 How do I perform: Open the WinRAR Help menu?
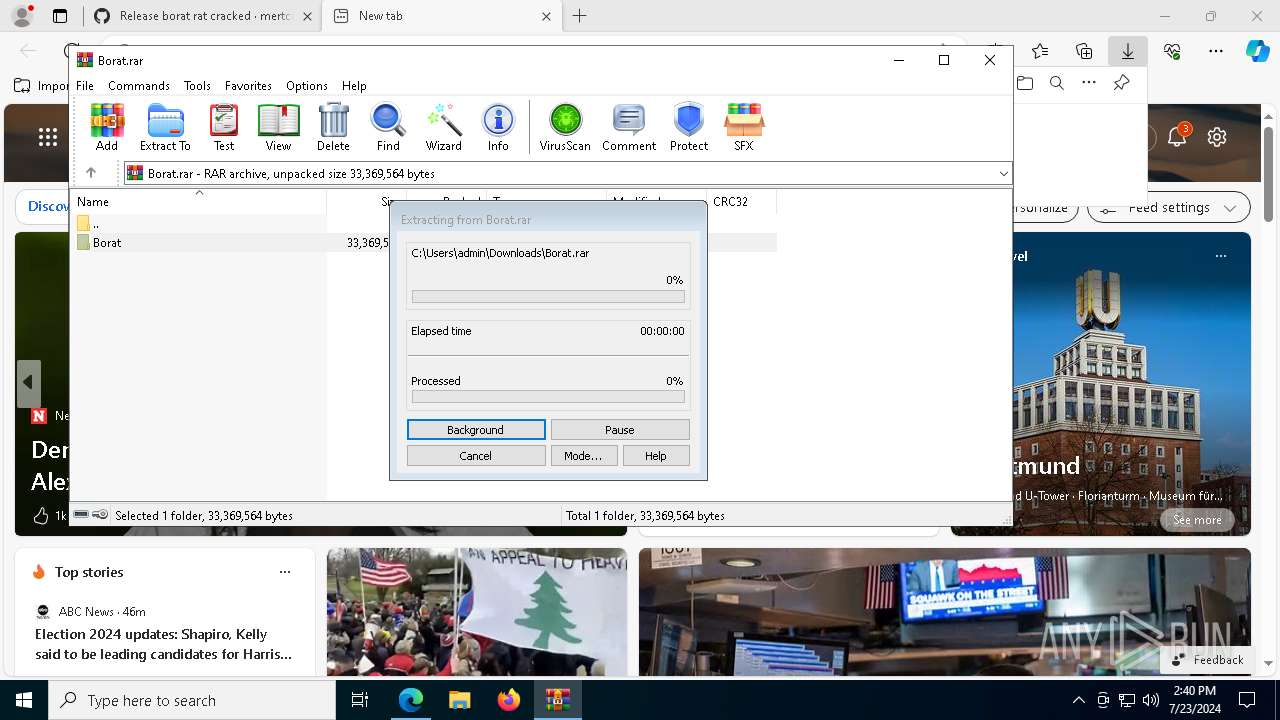[354, 86]
